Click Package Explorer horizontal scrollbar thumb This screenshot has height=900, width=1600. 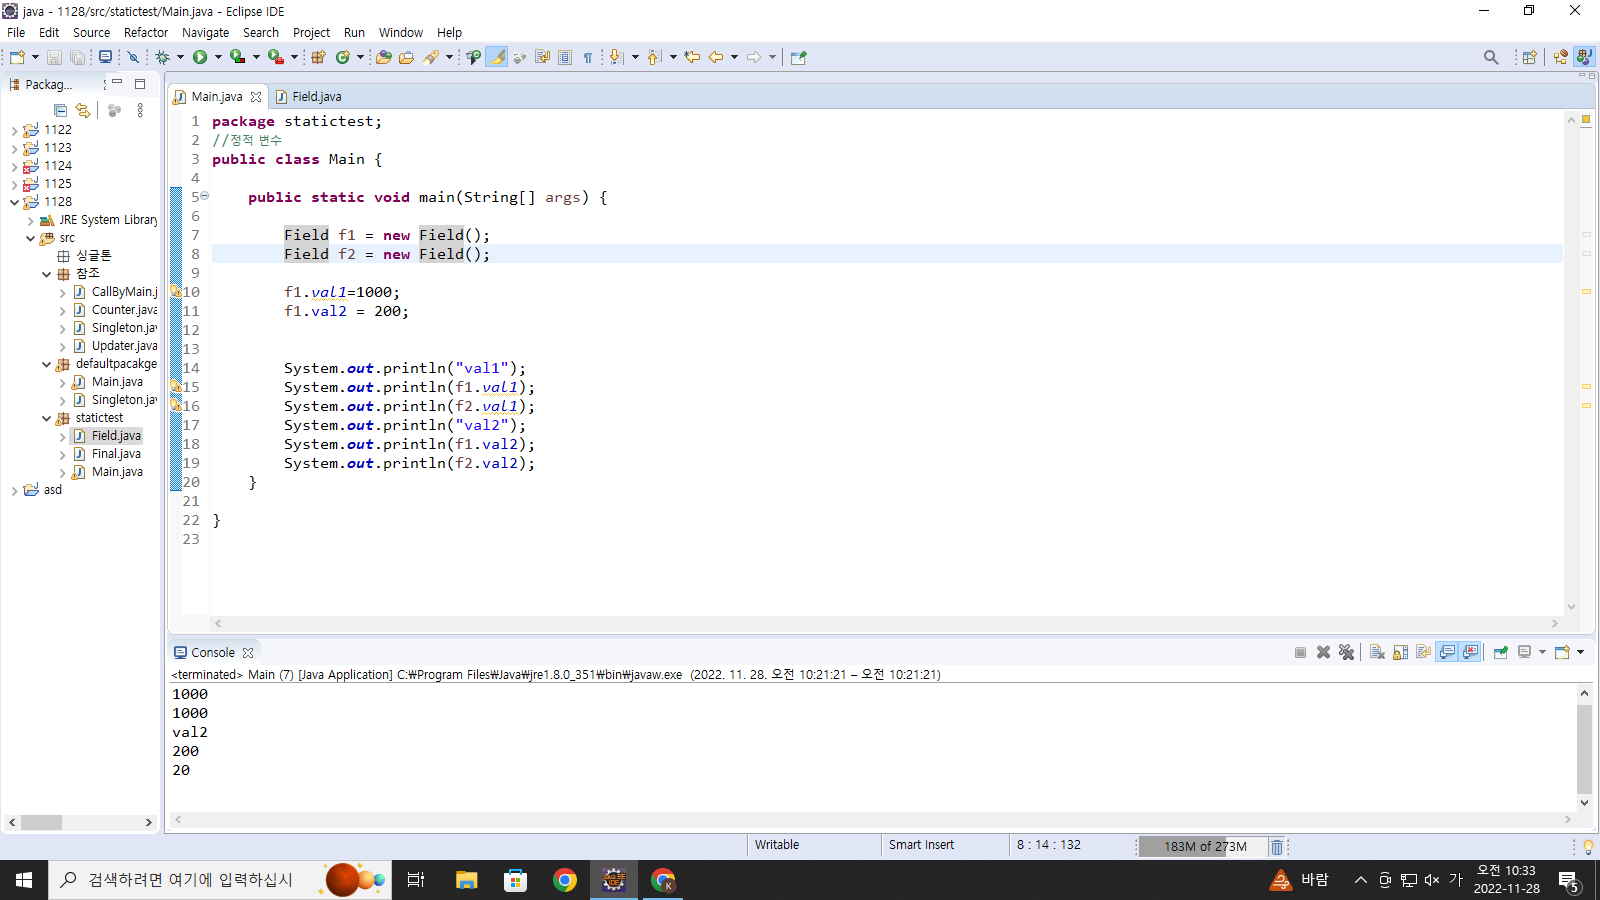tap(41, 822)
